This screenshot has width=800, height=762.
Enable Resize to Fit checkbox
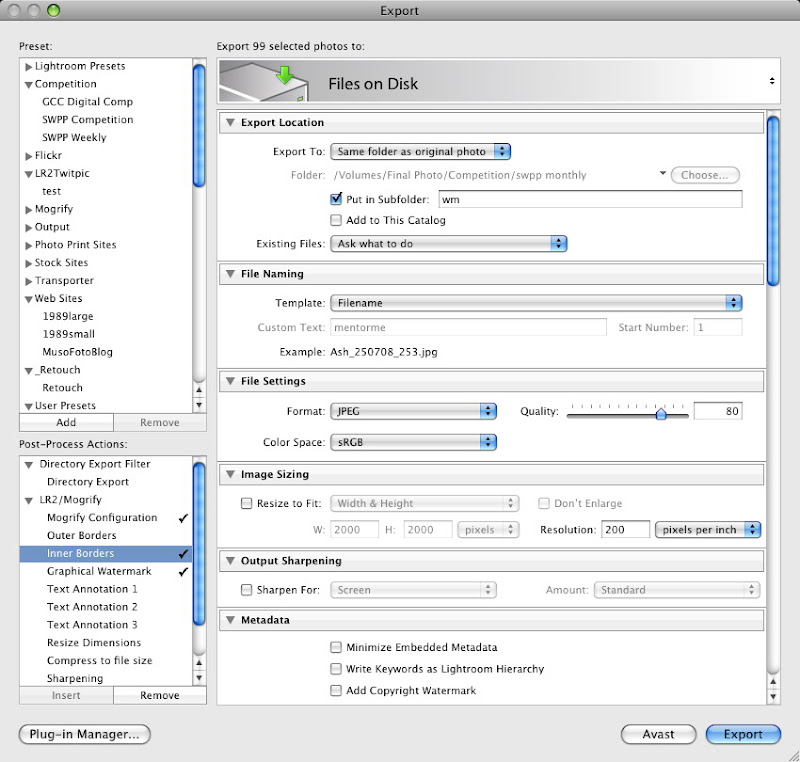pyautogui.click(x=246, y=503)
